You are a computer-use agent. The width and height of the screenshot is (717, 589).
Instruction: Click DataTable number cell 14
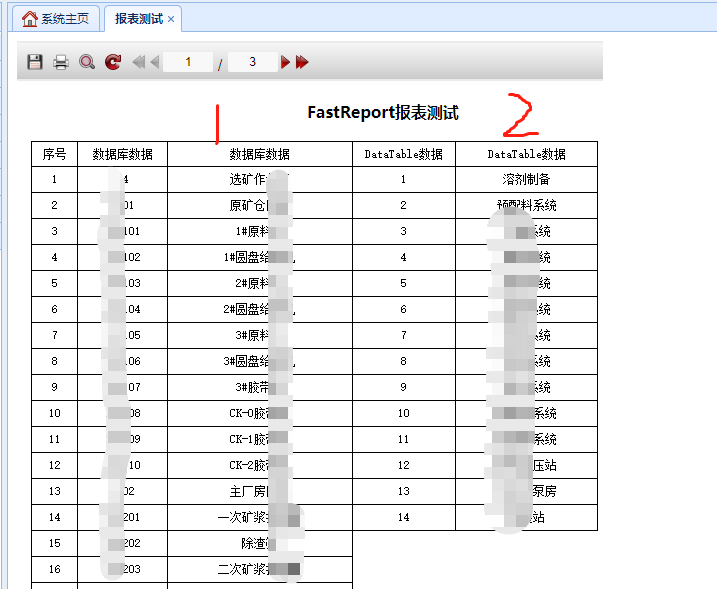pos(404,517)
